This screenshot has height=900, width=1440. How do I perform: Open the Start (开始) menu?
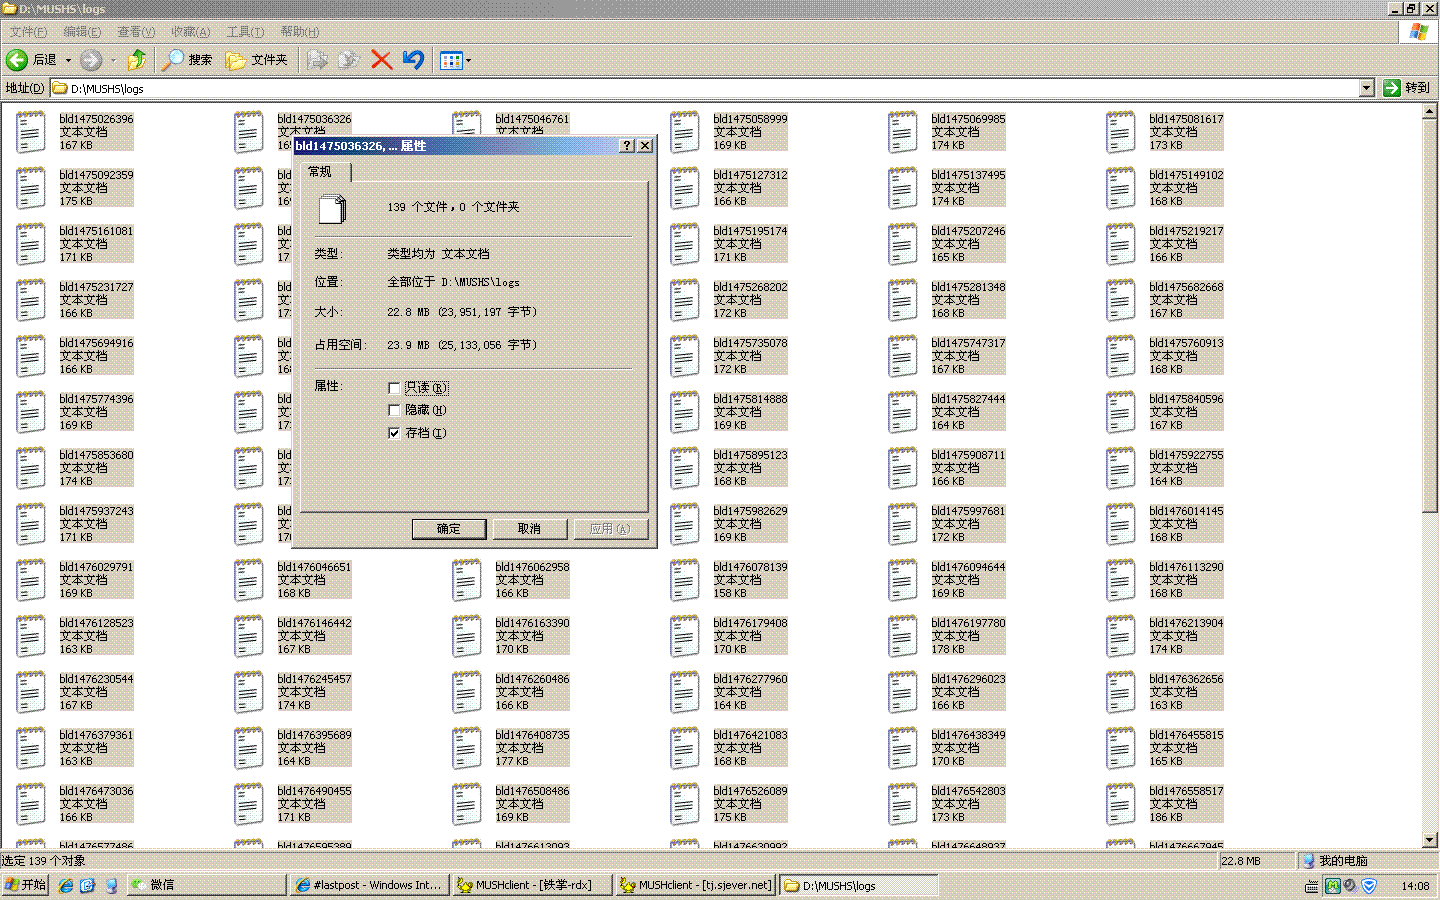click(25, 885)
